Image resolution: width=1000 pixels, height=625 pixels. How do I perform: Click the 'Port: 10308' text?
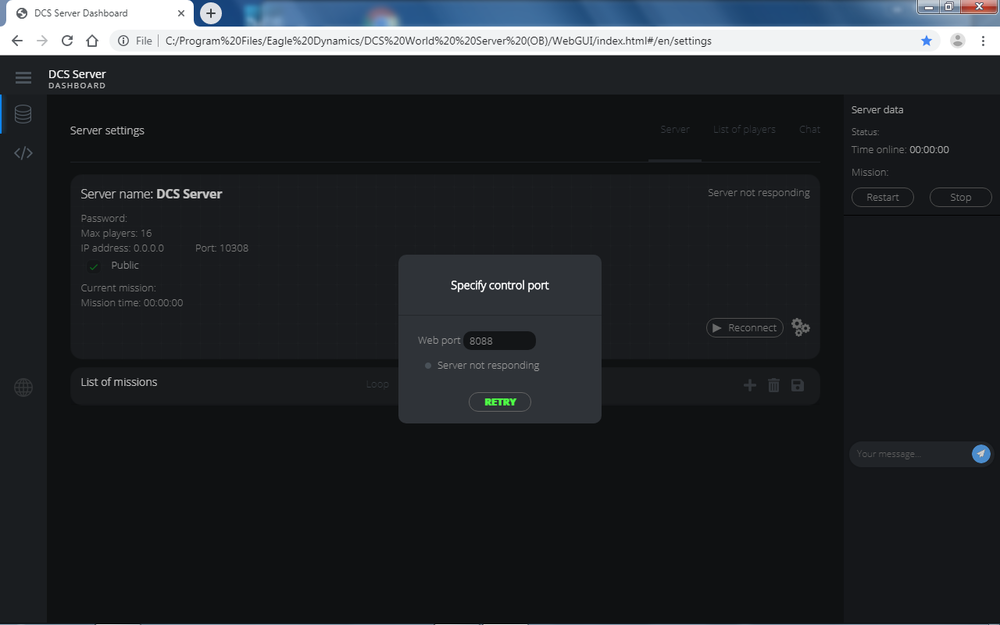tap(222, 248)
